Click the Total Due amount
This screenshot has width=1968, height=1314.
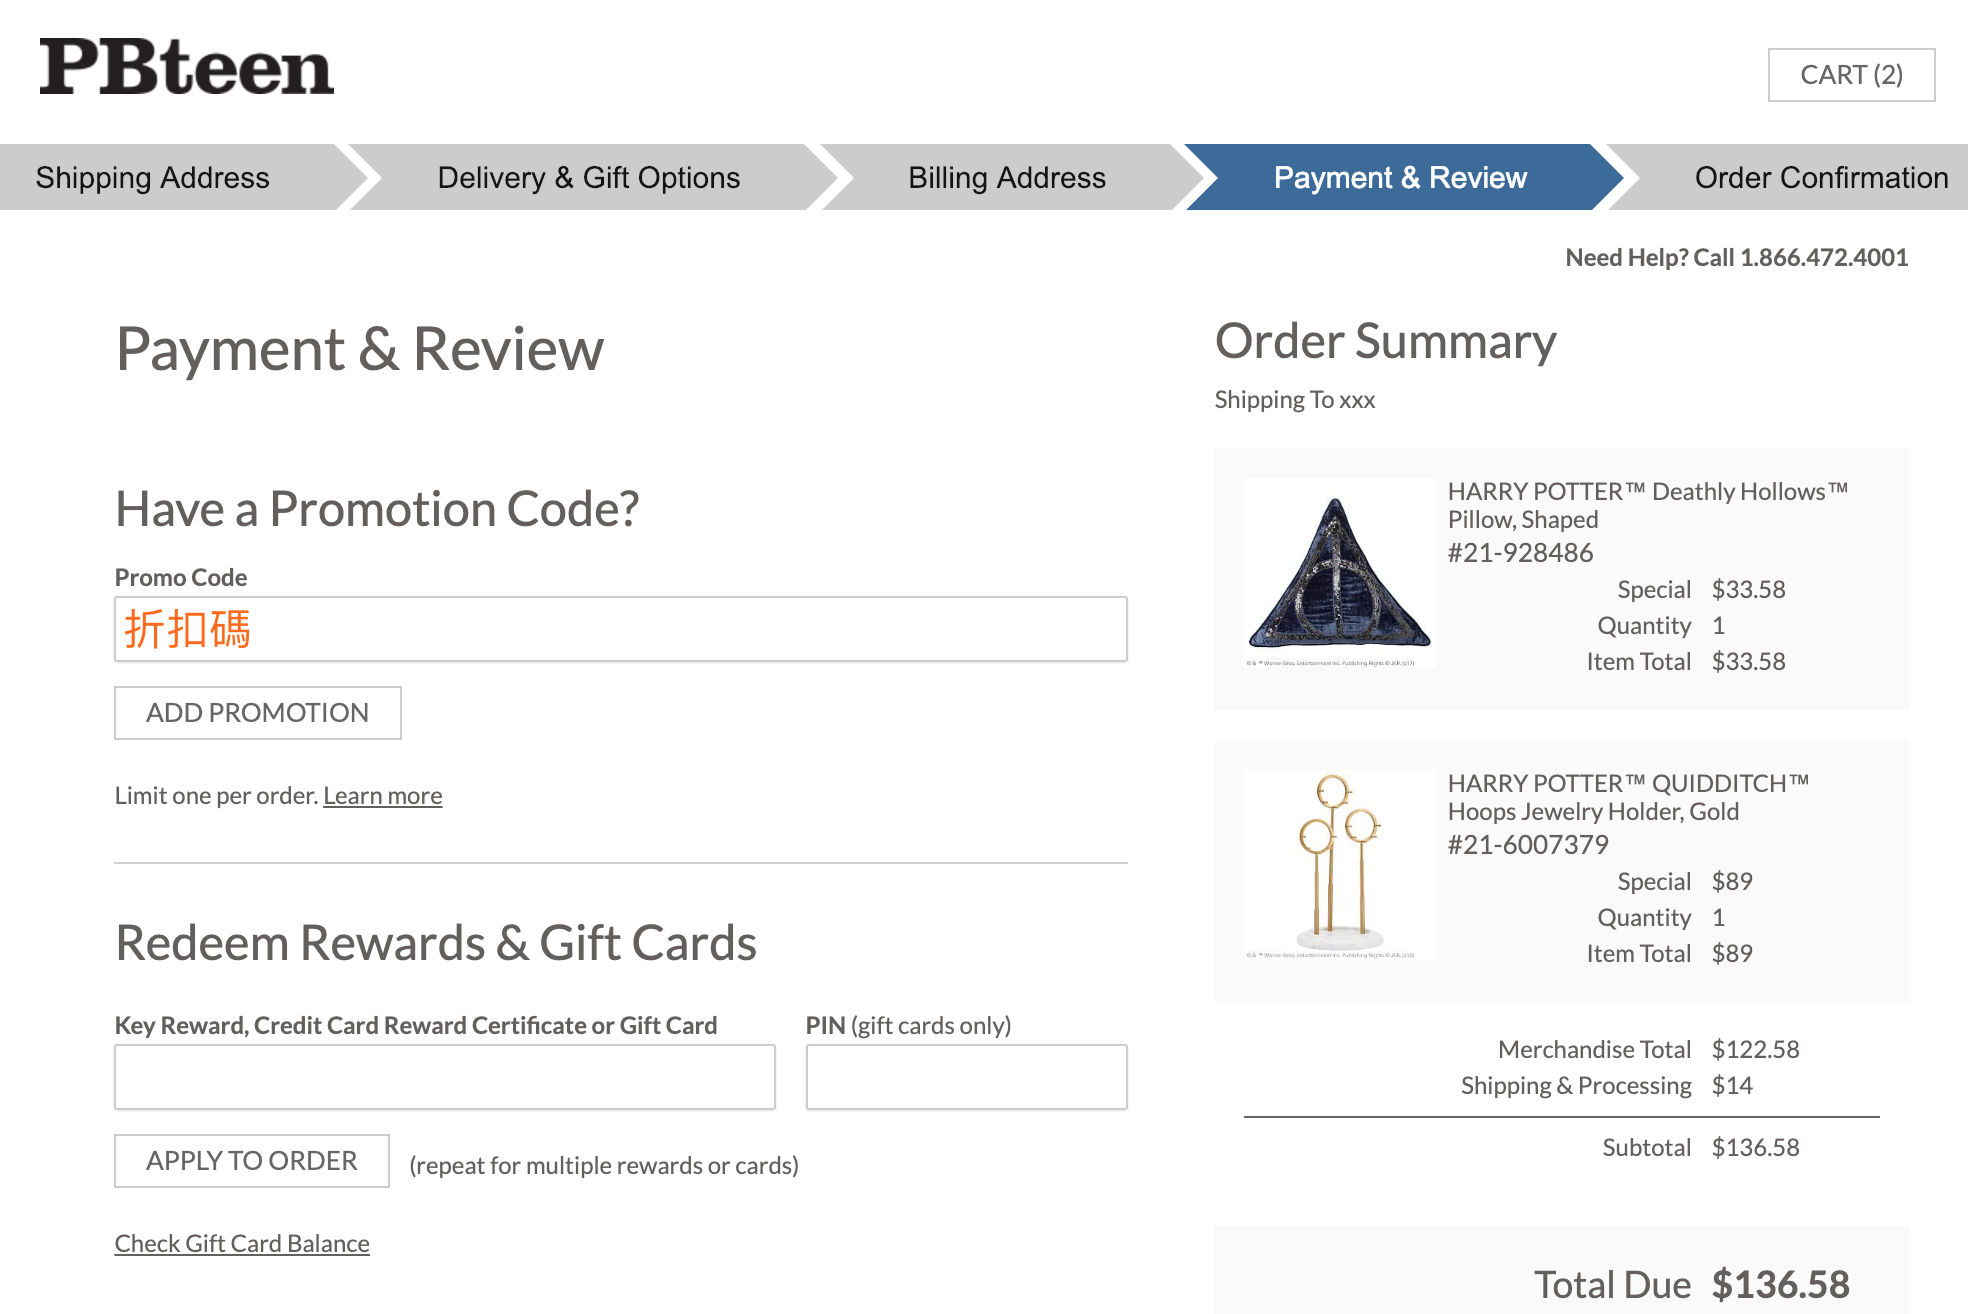[1780, 1285]
